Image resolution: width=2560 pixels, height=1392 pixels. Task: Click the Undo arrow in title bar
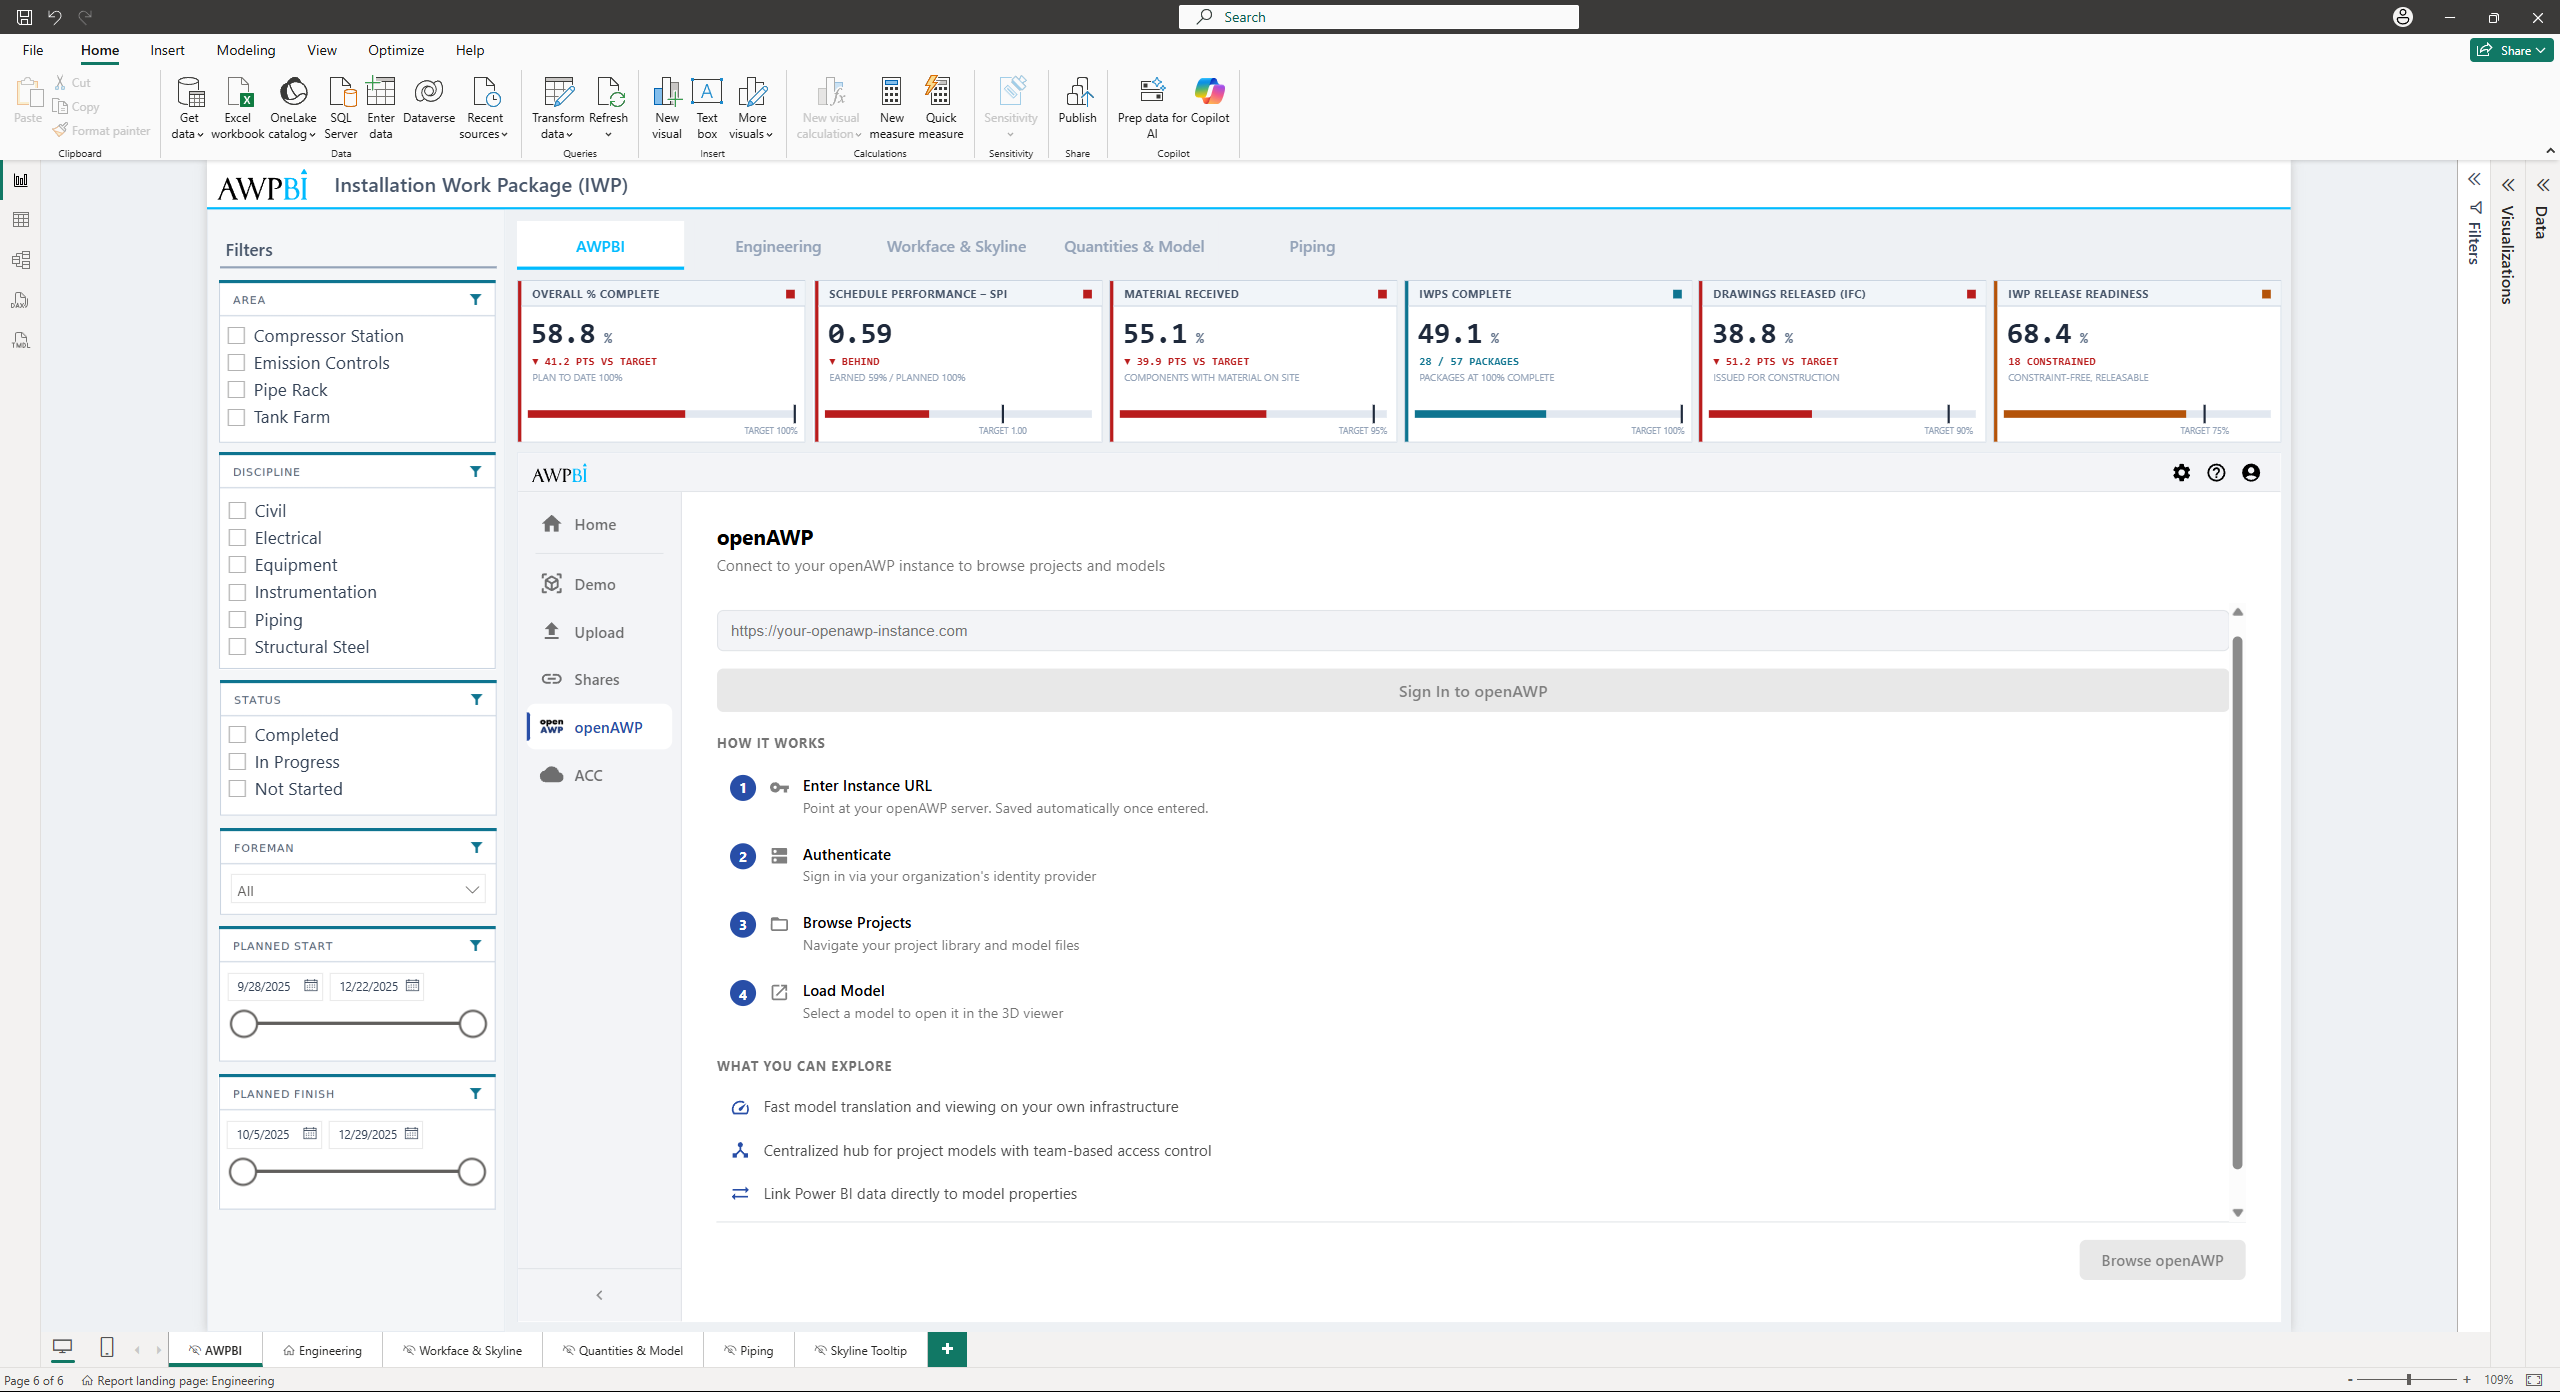[x=55, y=17]
